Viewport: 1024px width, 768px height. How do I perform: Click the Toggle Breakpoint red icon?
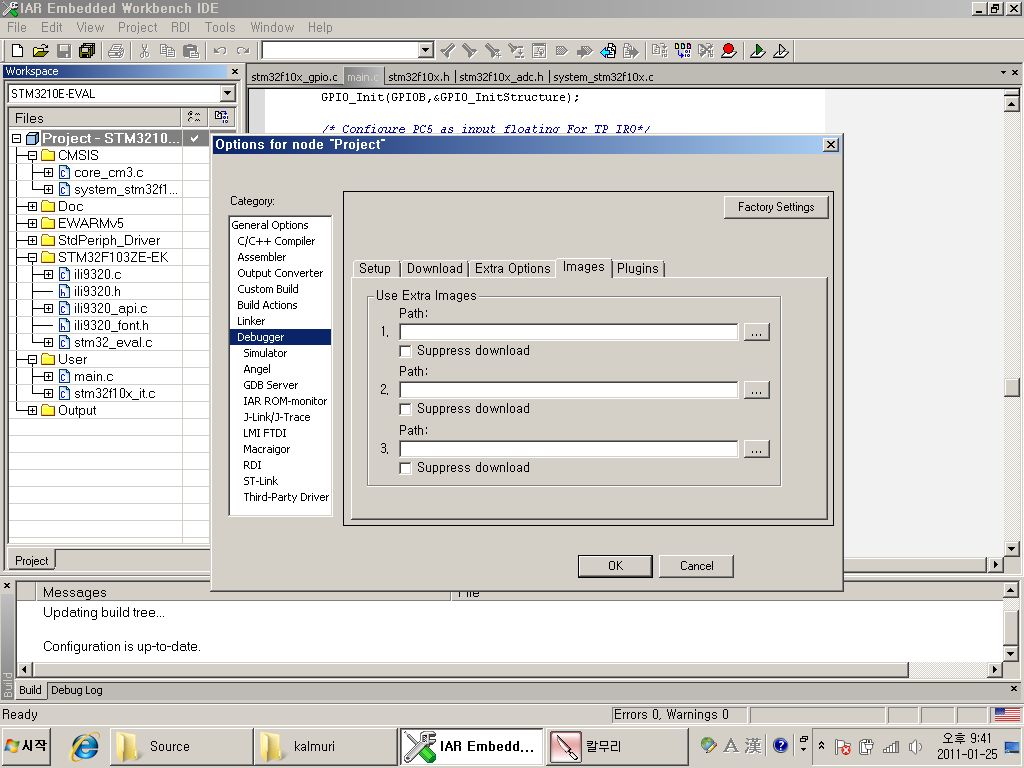[x=729, y=51]
